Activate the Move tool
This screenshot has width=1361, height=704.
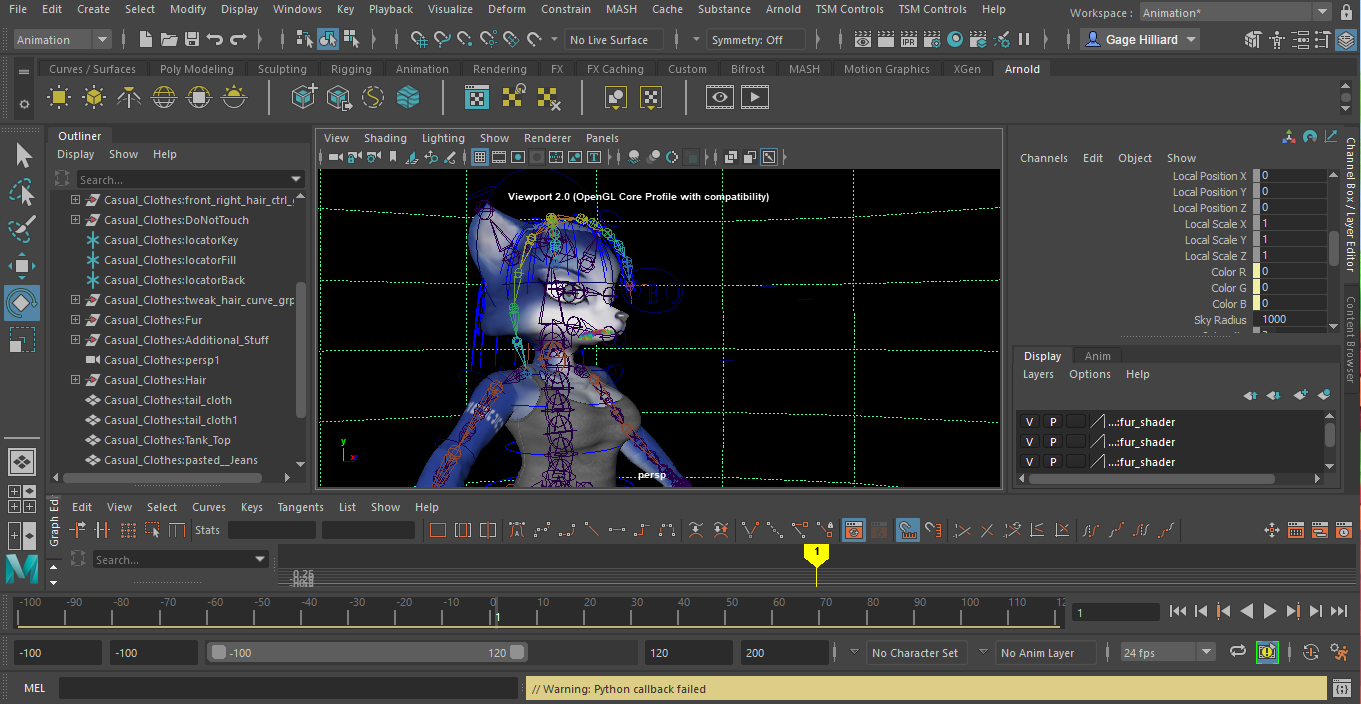pos(22,265)
